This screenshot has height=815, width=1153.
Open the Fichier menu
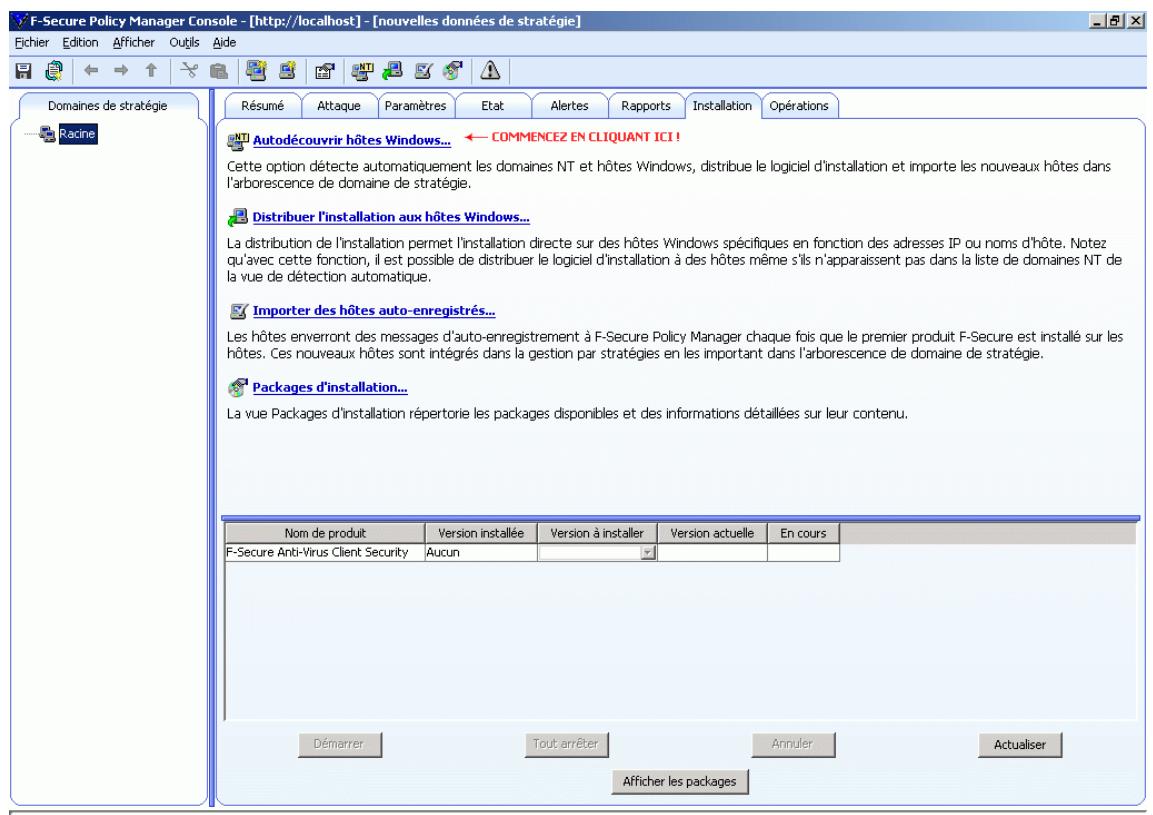[x=32, y=43]
